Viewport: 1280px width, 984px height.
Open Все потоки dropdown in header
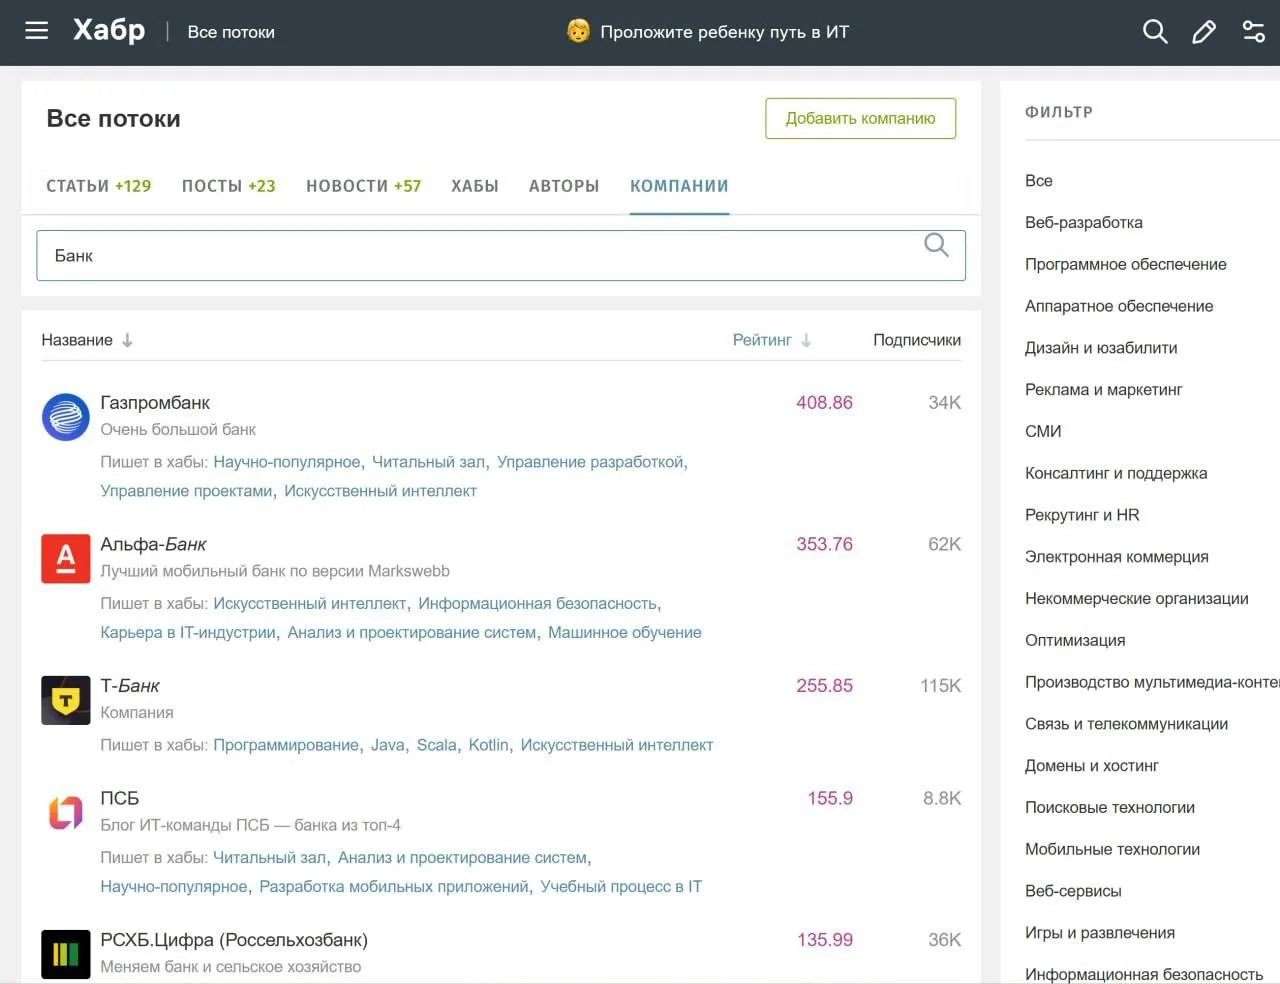[231, 32]
